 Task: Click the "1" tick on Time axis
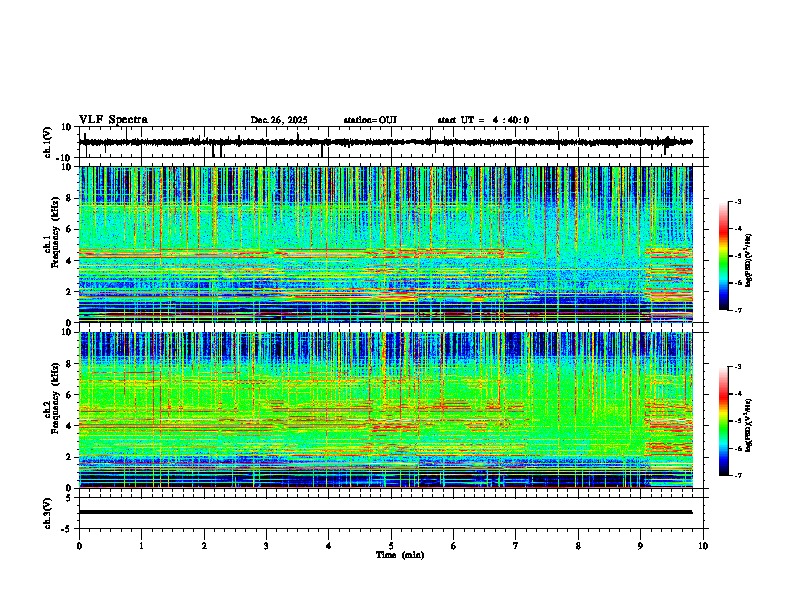pos(141,546)
